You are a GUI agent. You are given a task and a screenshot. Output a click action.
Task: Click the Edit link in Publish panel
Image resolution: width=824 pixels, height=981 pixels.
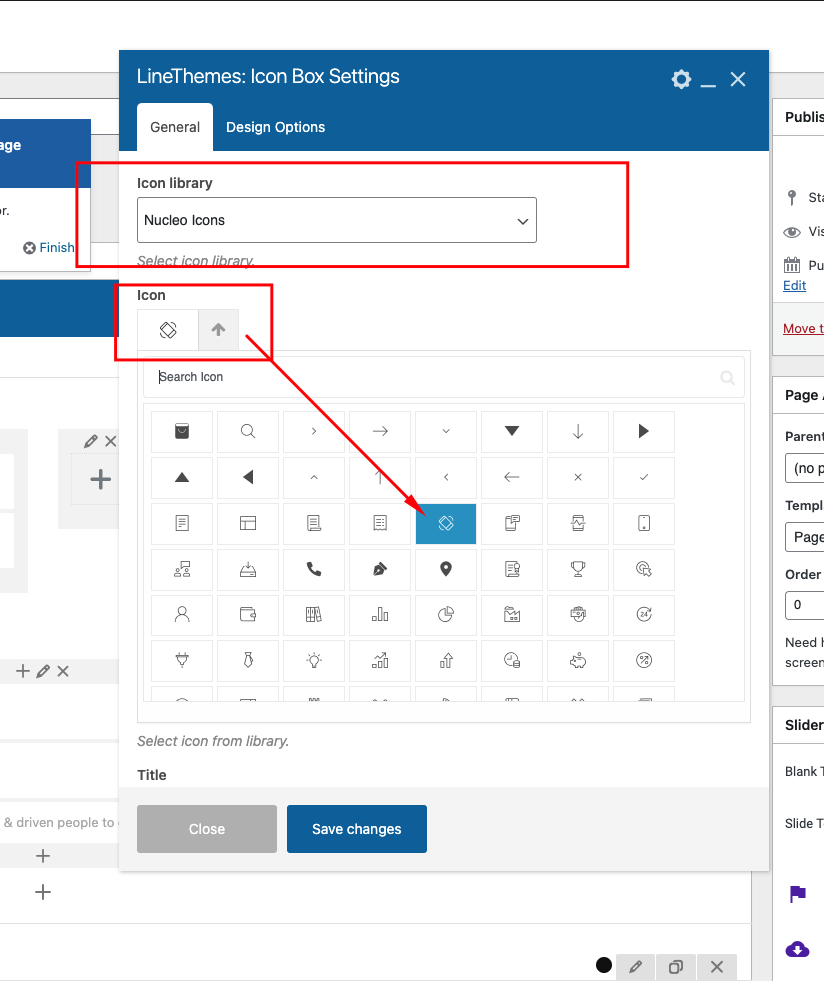coord(794,285)
